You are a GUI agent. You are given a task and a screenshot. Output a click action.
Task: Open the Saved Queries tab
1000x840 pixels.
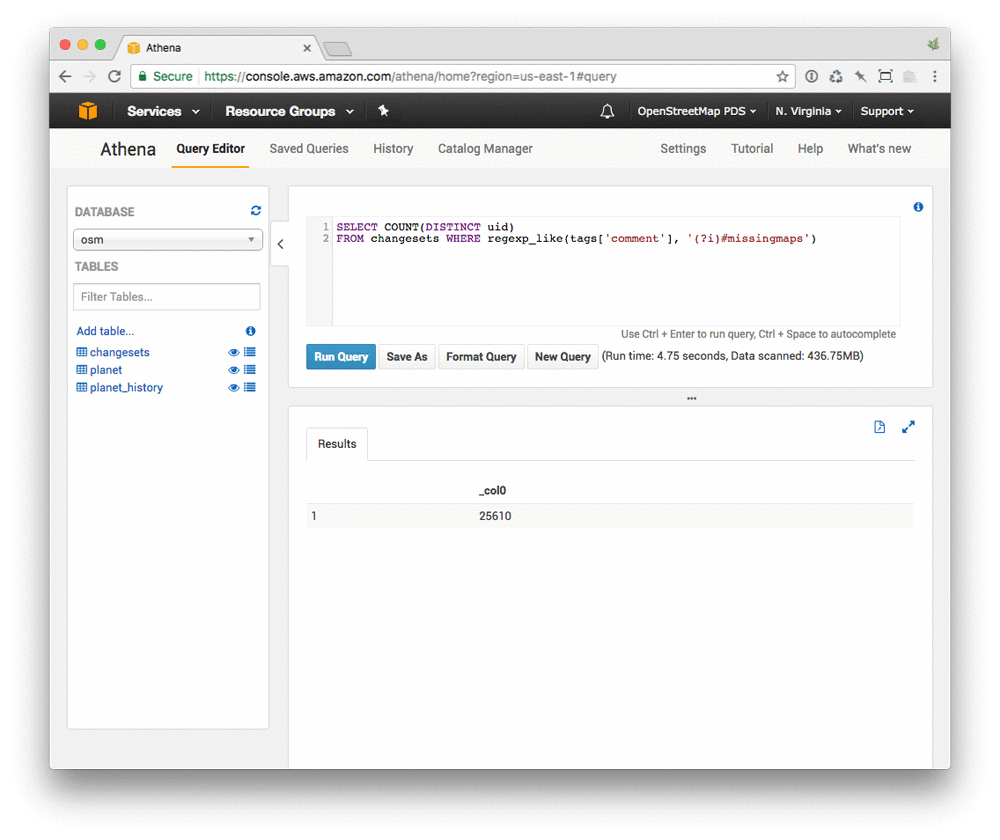[309, 149]
